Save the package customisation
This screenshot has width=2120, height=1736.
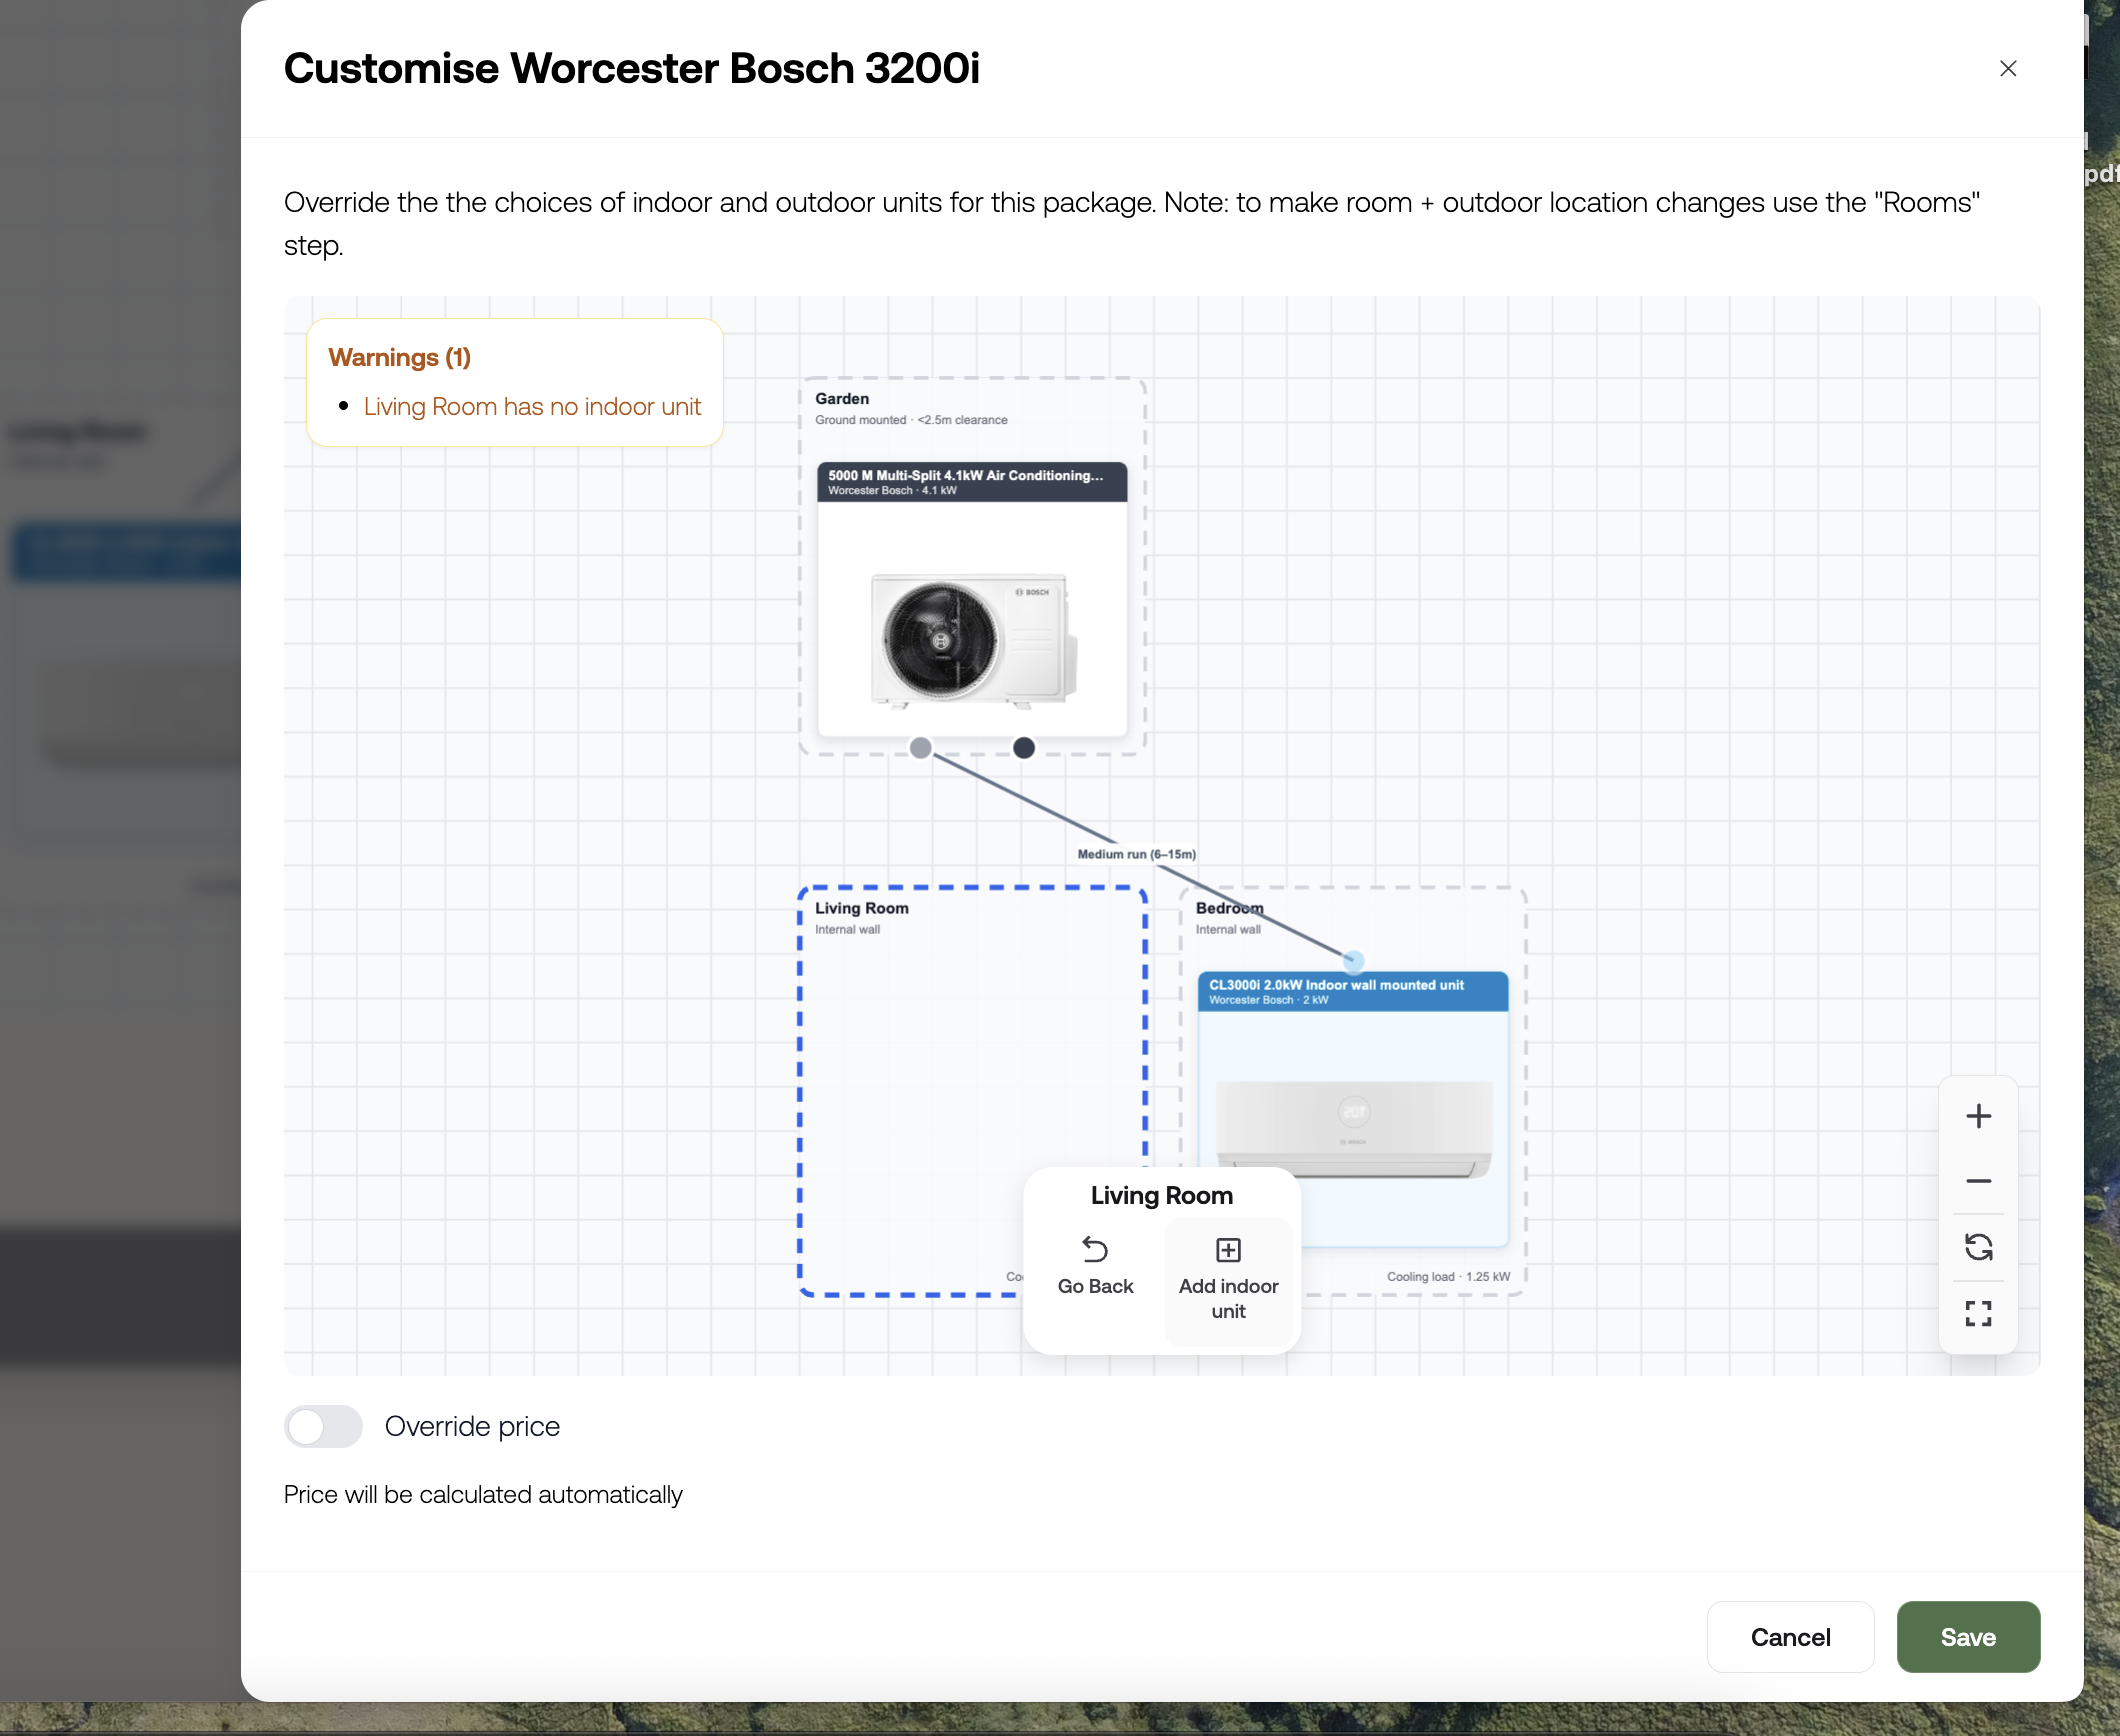pyautogui.click(x=1968, y=1637)
